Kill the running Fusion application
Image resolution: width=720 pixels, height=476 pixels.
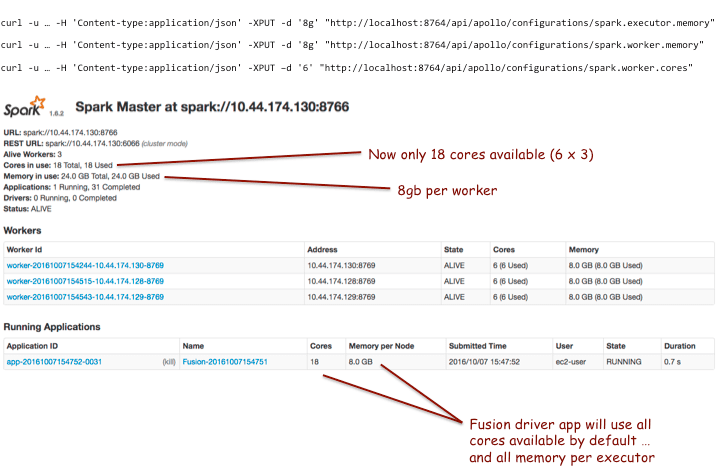(169, 362)
